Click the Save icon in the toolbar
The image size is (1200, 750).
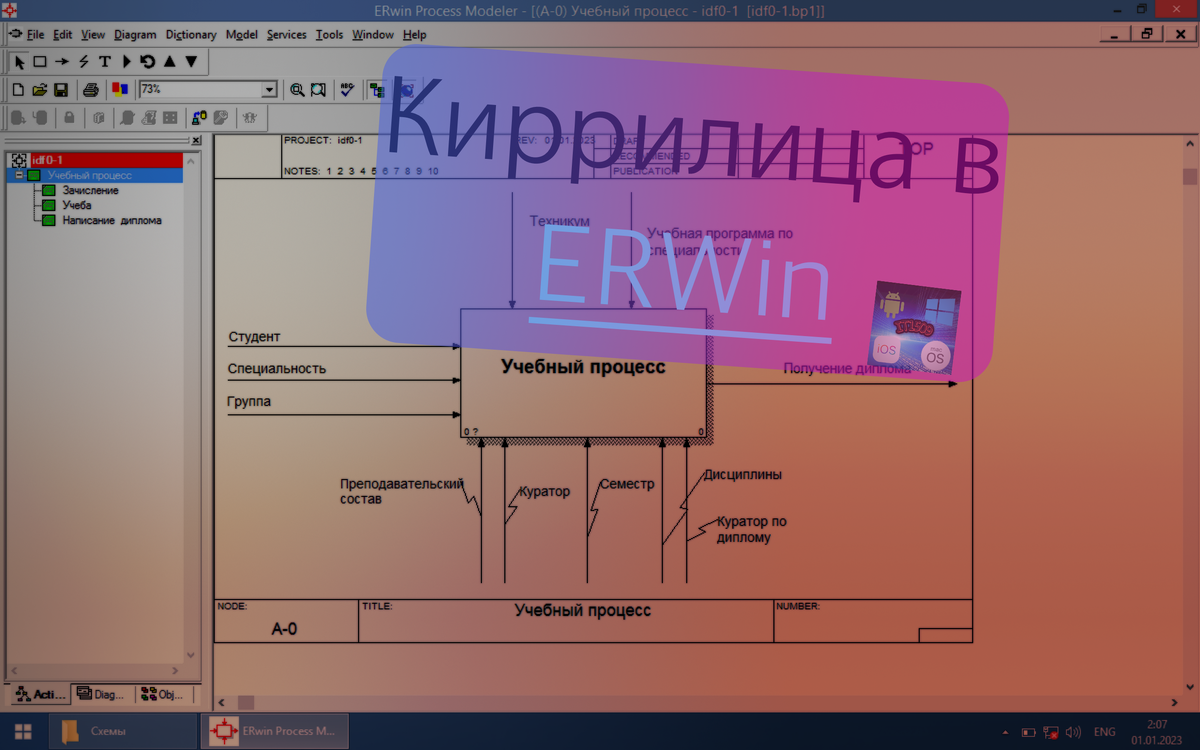(x=60, y=90)
